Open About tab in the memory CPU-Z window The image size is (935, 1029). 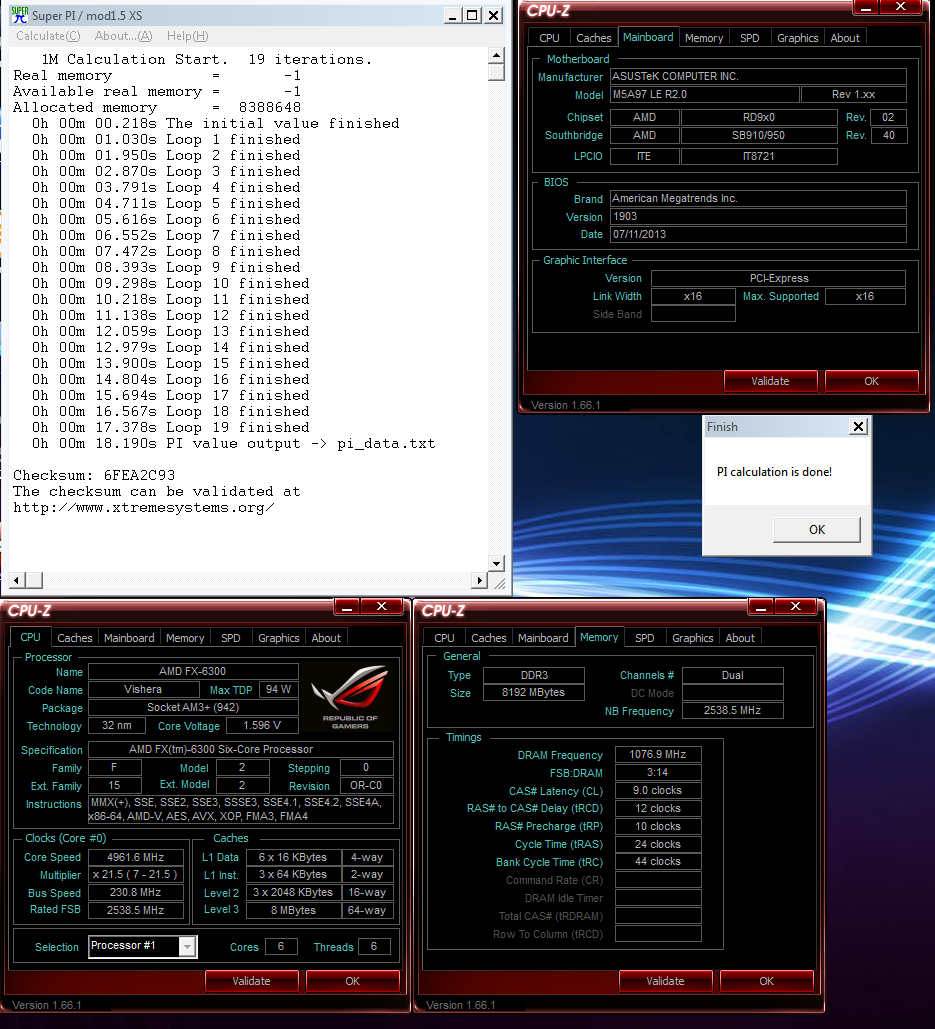point(740,638)
